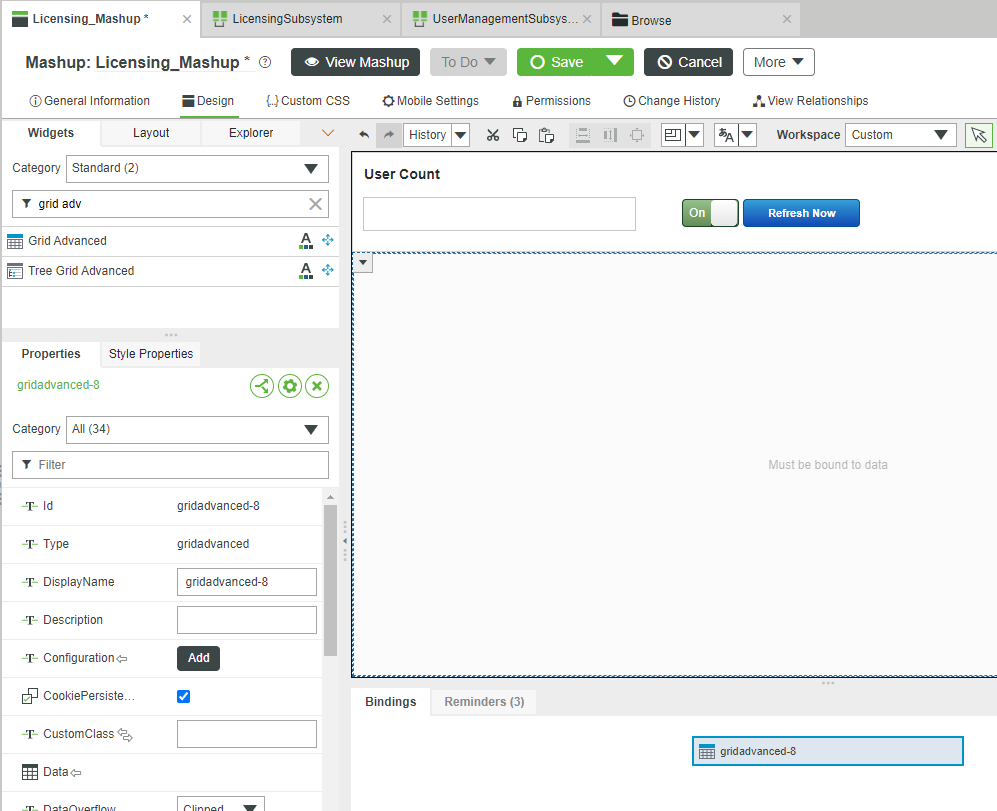This screenshot has height=811, width=997.
Task: Open the Save button dropdown arrow
Action: click(x=614, y=62)
